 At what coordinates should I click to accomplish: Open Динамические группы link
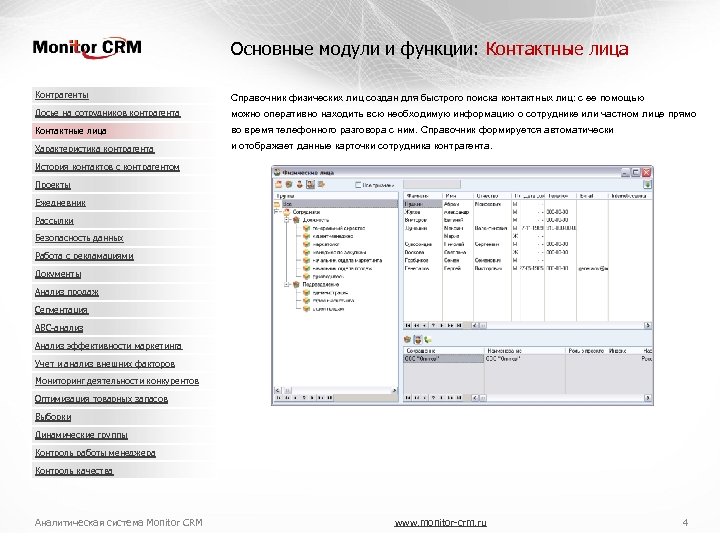click(81, 435)
